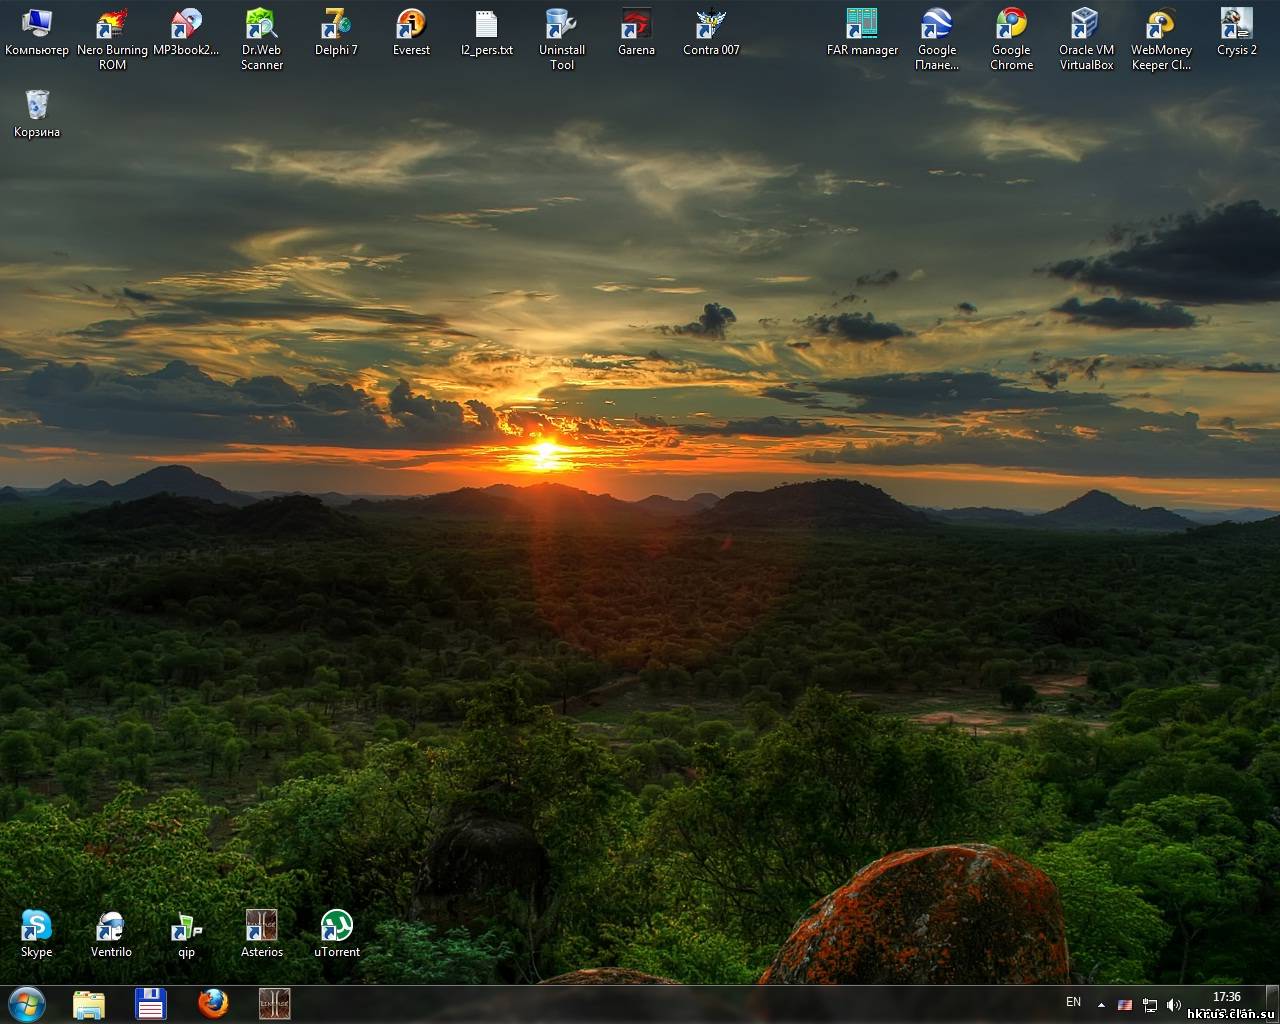The height and width of the screenshot is (1024, 1280).
Task: Select the Skype desktop icon
Action: [37, 927]
